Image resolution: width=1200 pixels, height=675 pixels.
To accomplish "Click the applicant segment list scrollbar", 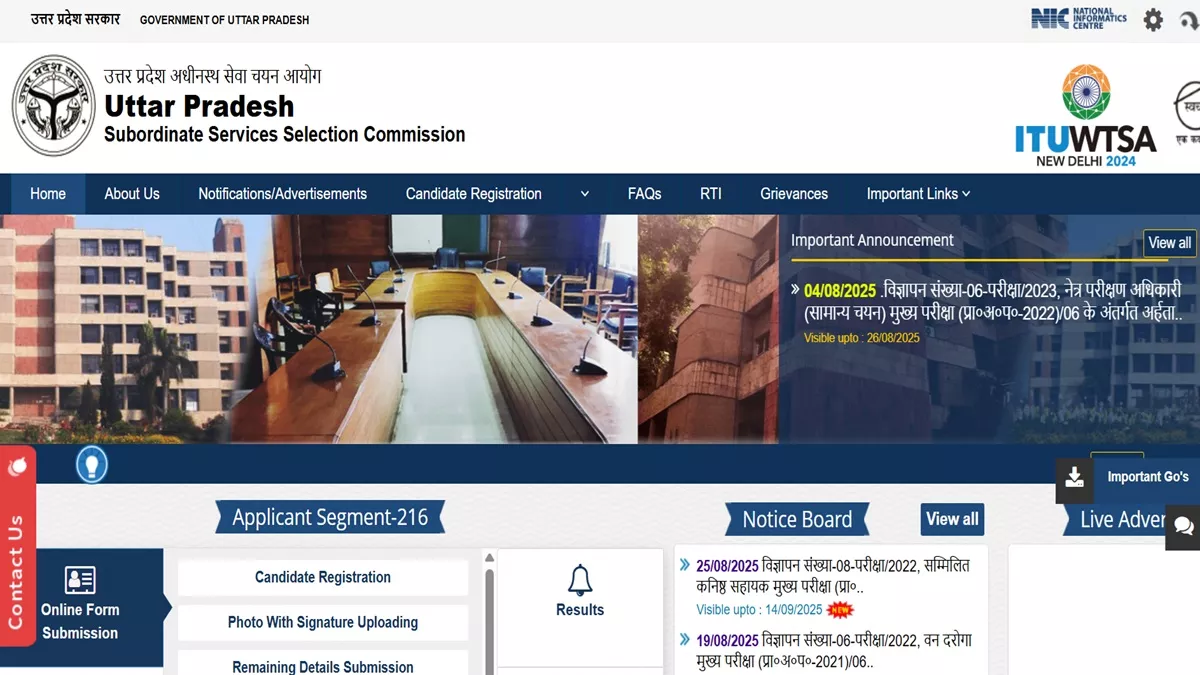I will [489, 612].
